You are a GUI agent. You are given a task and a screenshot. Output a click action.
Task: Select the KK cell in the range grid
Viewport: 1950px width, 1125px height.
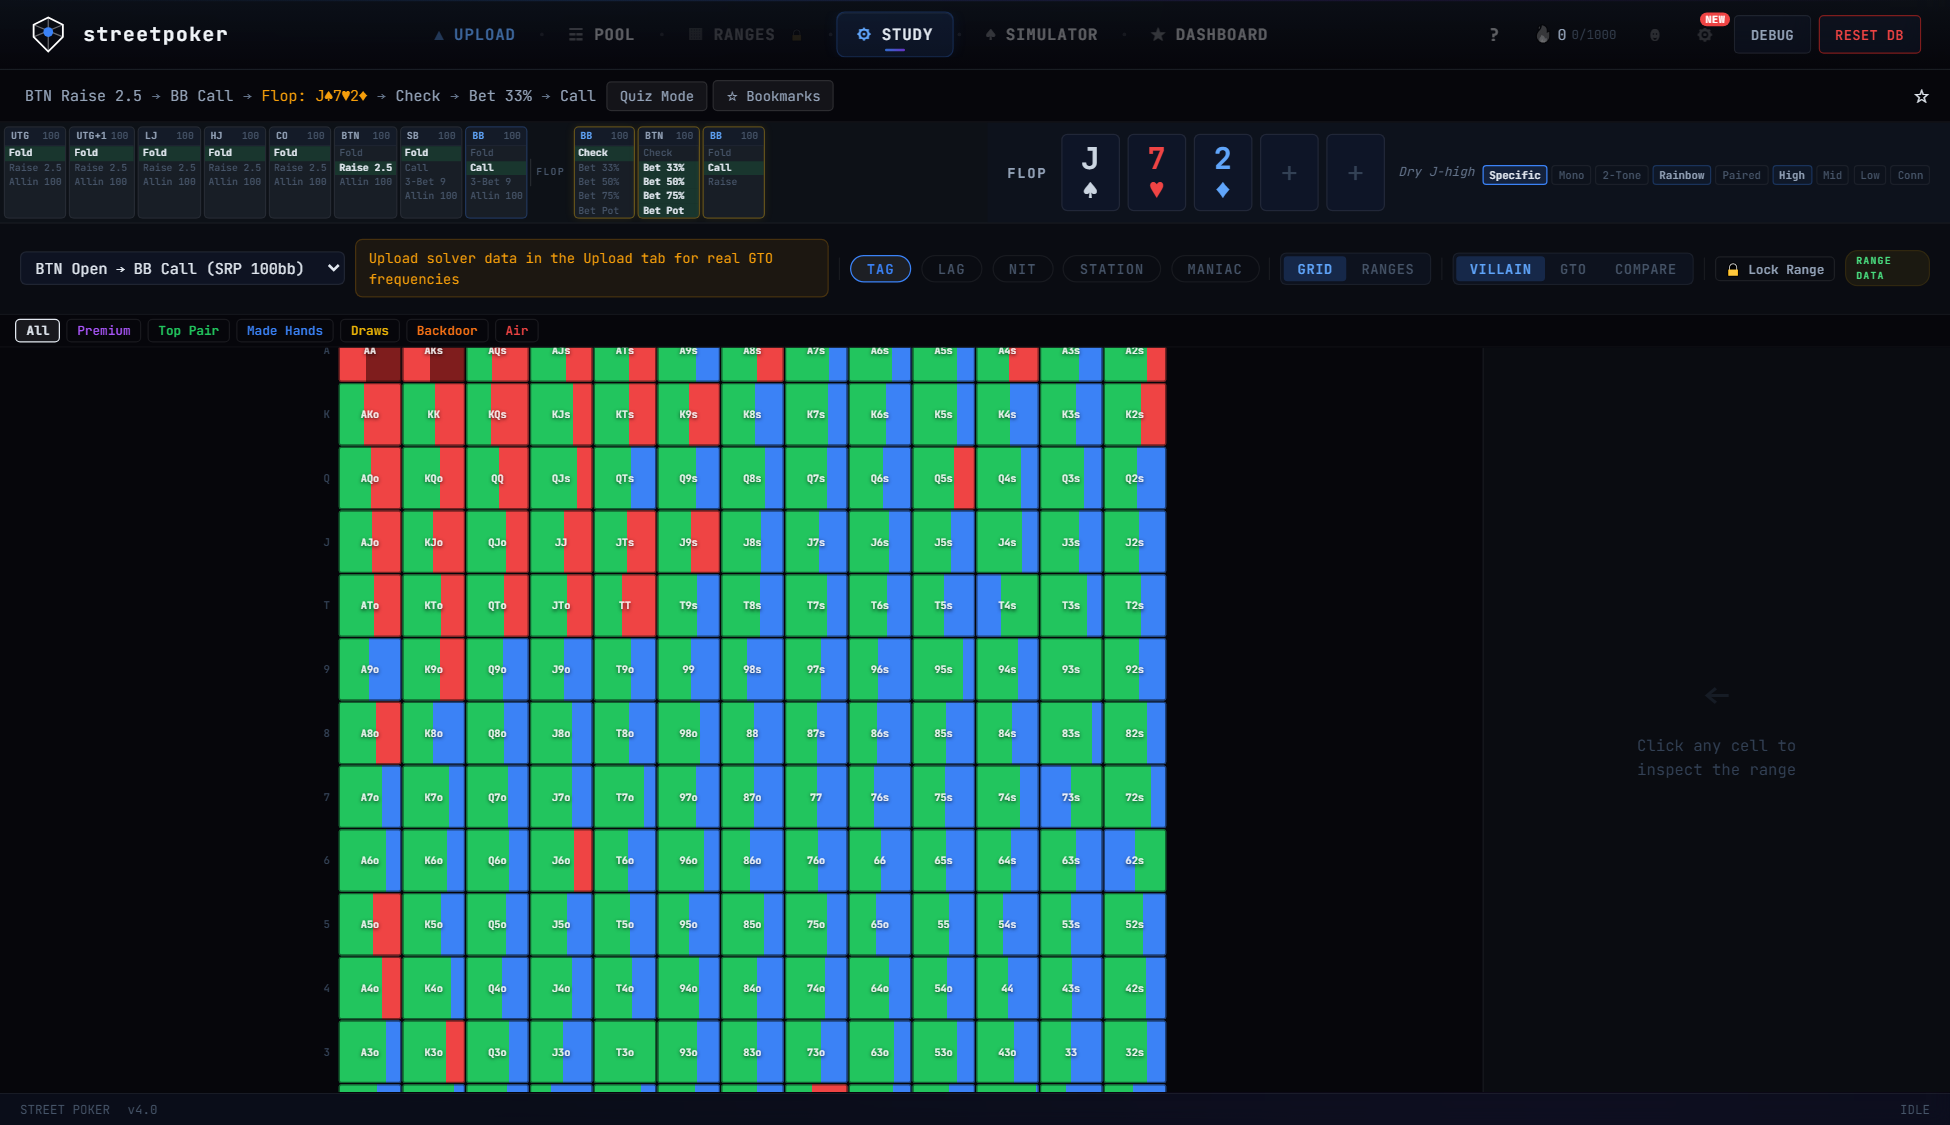tap(433, 414)
